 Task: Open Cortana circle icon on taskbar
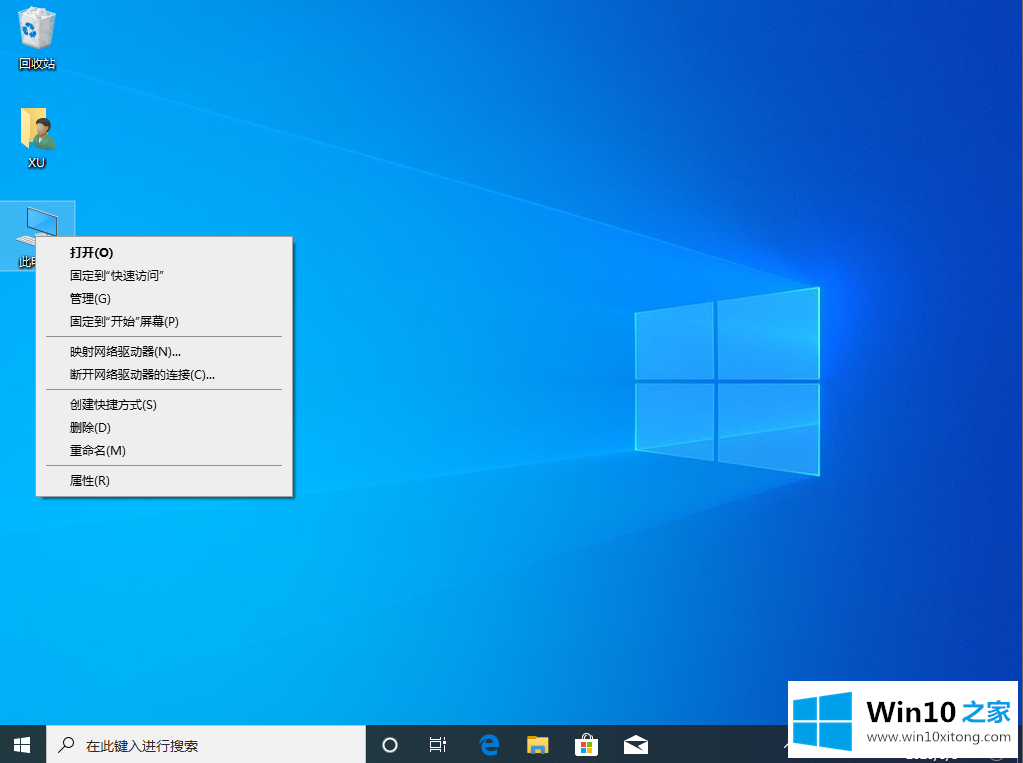pyautogui.click(x=390, y=744)
